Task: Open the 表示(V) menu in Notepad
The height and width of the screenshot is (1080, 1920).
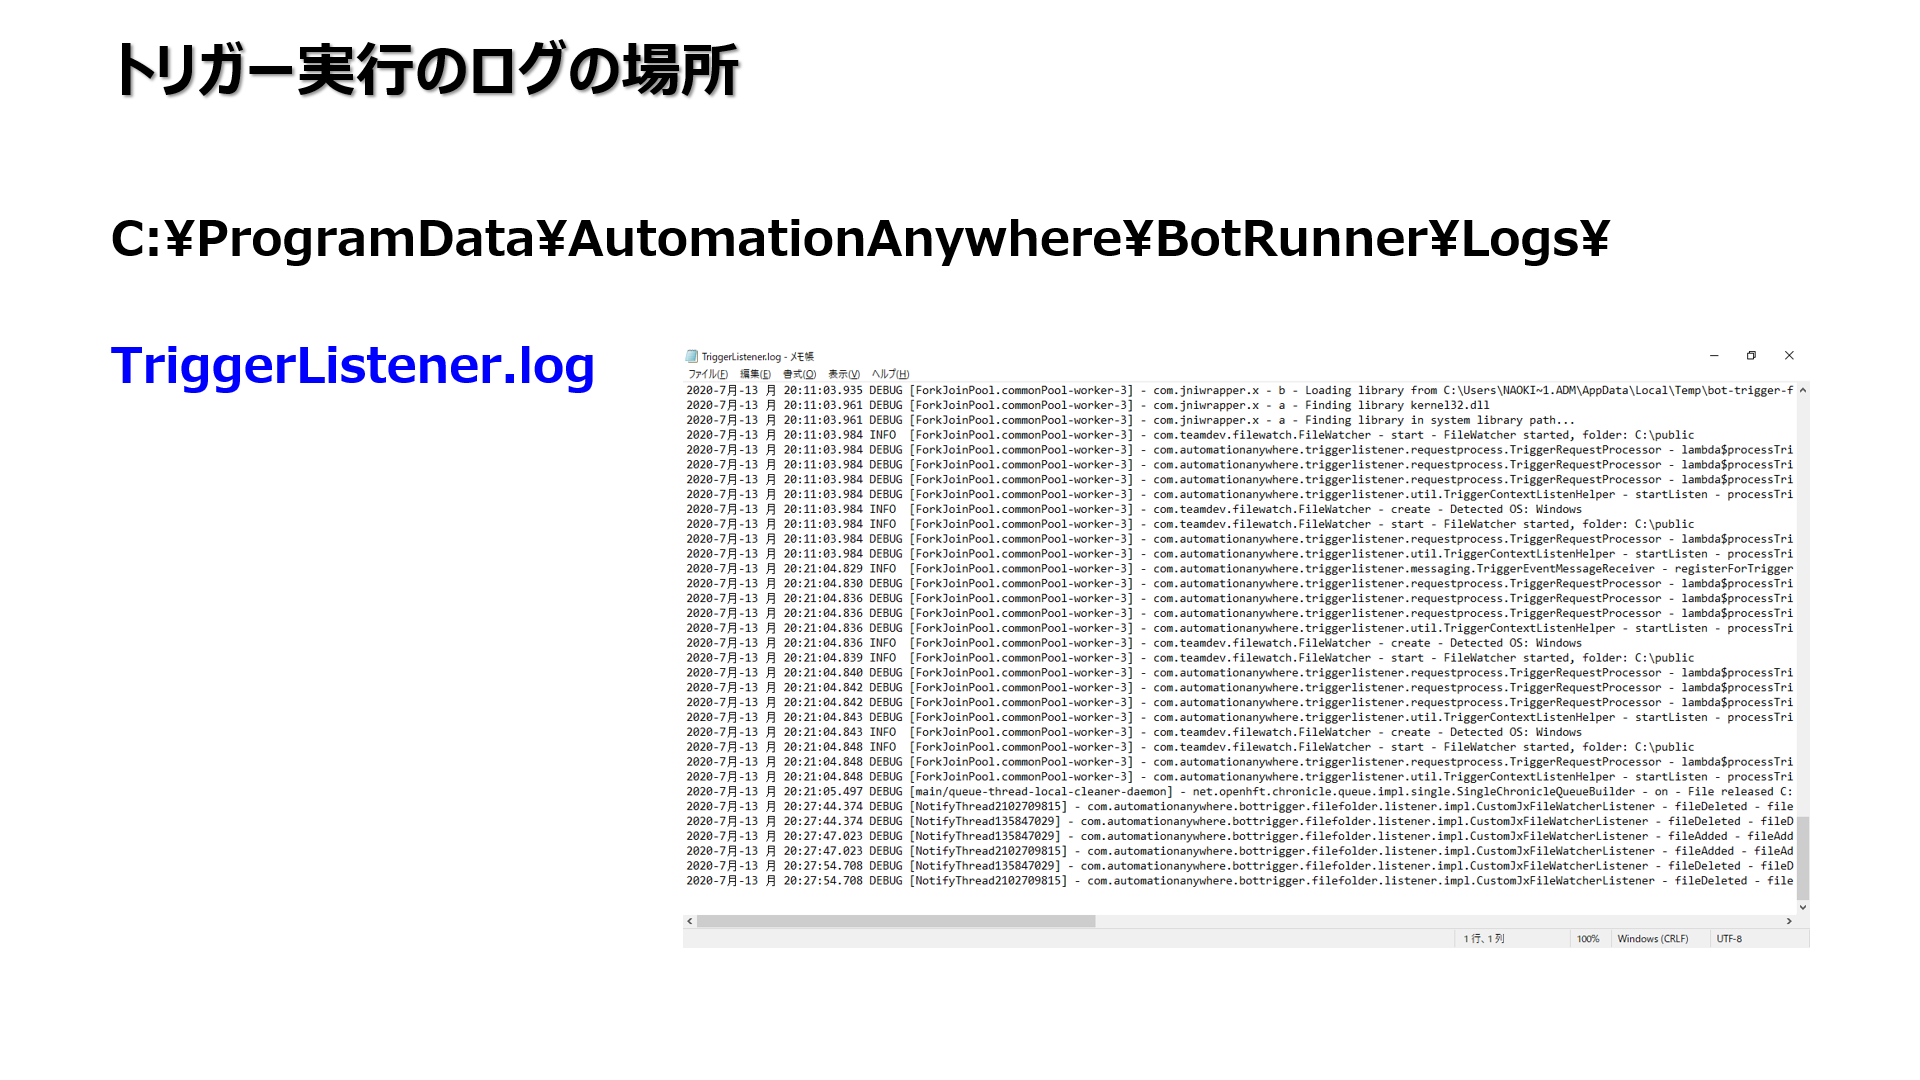Action: point(844,374)
